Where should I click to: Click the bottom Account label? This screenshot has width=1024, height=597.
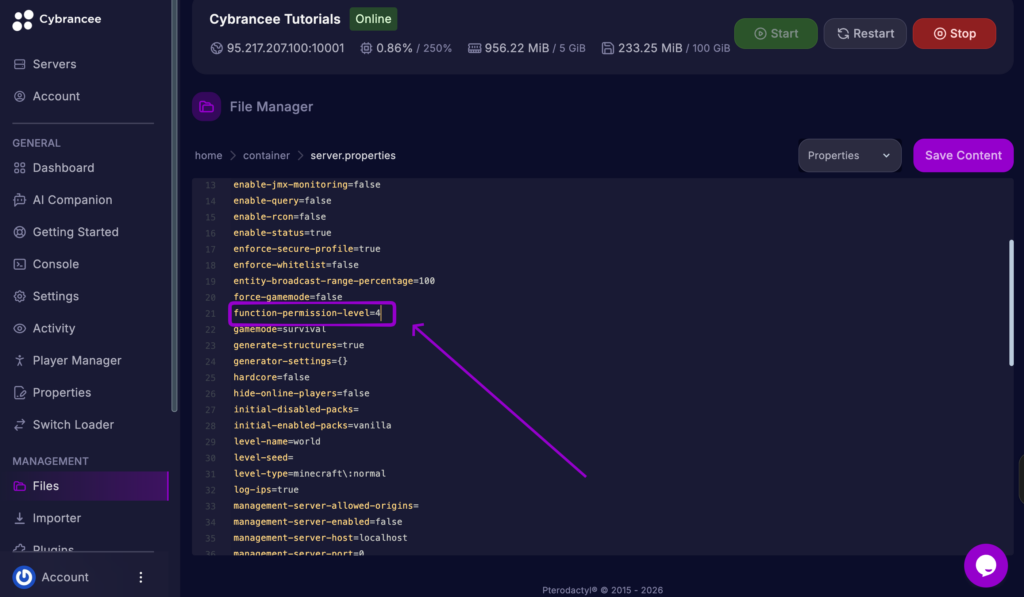(65, 577)
